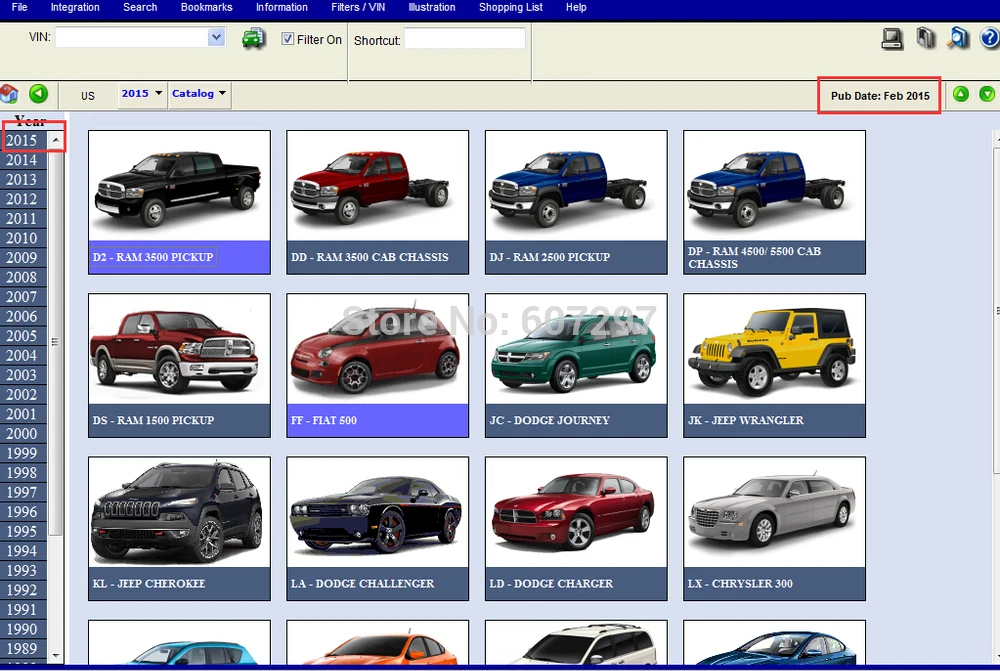Click the JC - Dodge Journey green car image
The image size is (1000, 671).
pos(576,349)
